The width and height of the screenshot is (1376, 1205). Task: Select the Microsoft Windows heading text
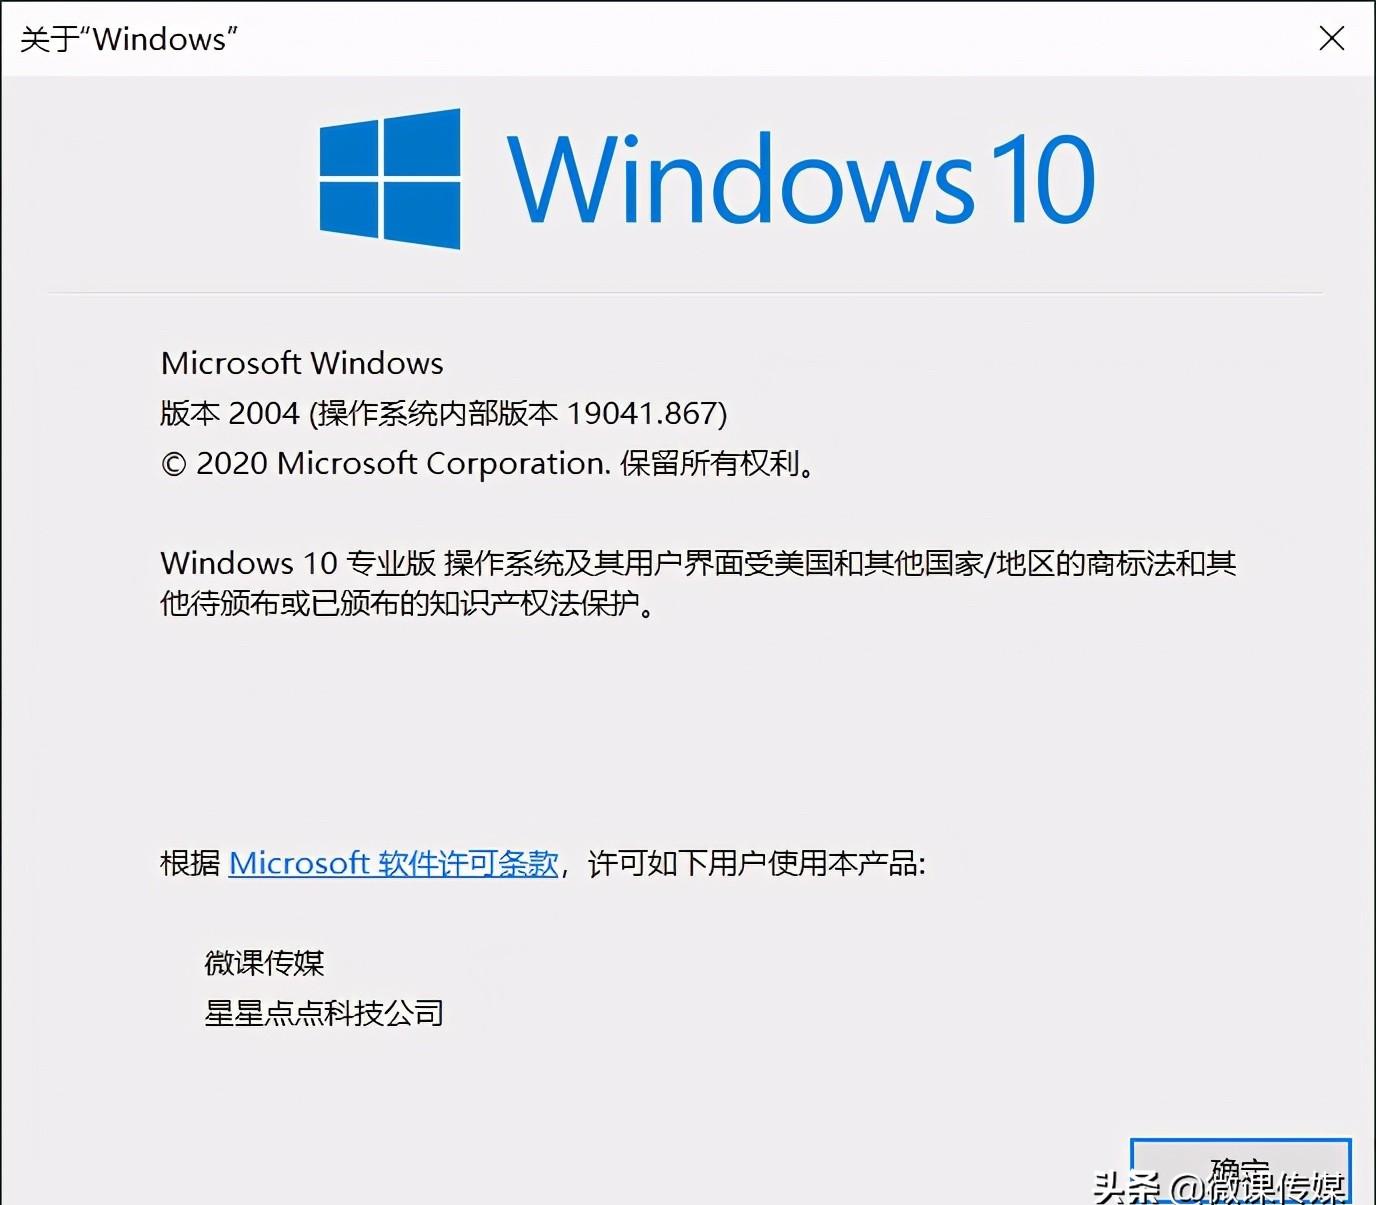(x=302, y=363)
